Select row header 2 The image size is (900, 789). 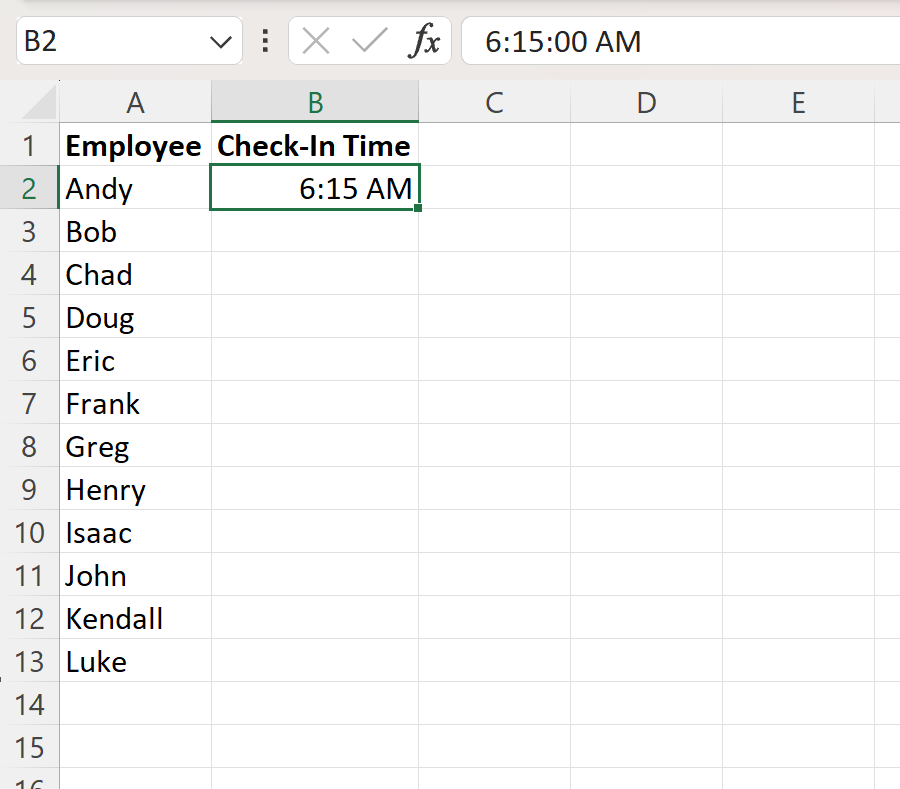(30, 188)
